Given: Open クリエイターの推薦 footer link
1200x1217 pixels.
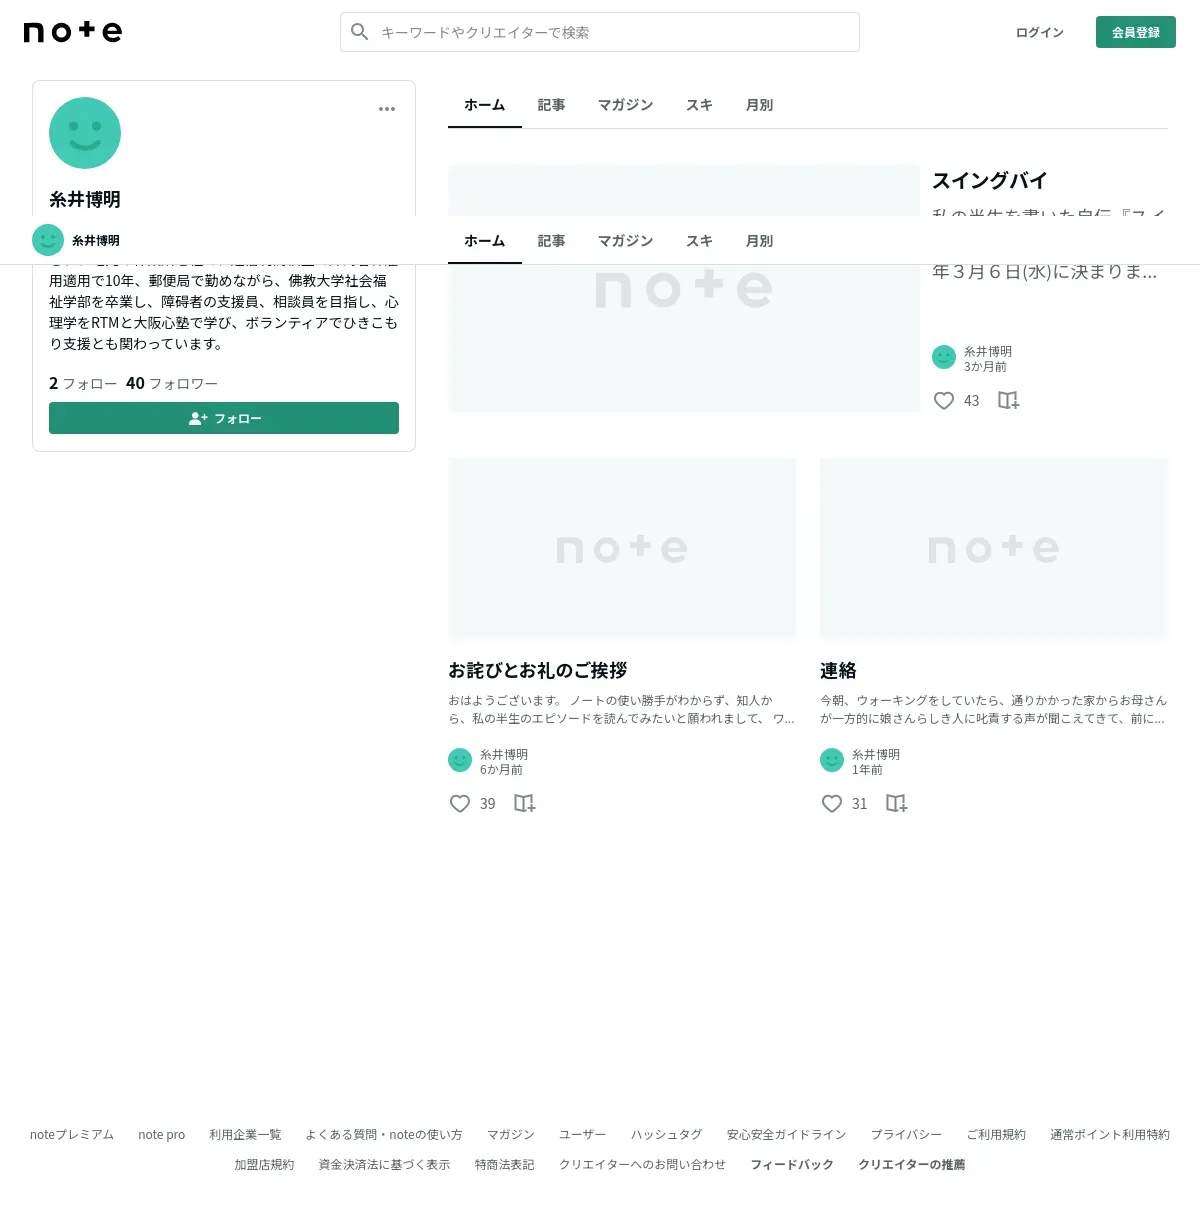Looking at the screenshot, I should [912, 1165].
